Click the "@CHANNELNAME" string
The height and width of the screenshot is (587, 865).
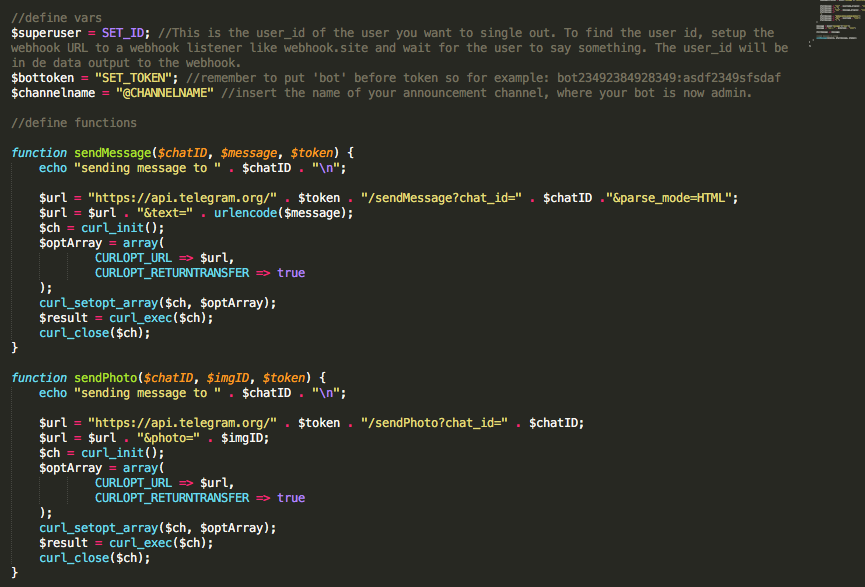165,93
